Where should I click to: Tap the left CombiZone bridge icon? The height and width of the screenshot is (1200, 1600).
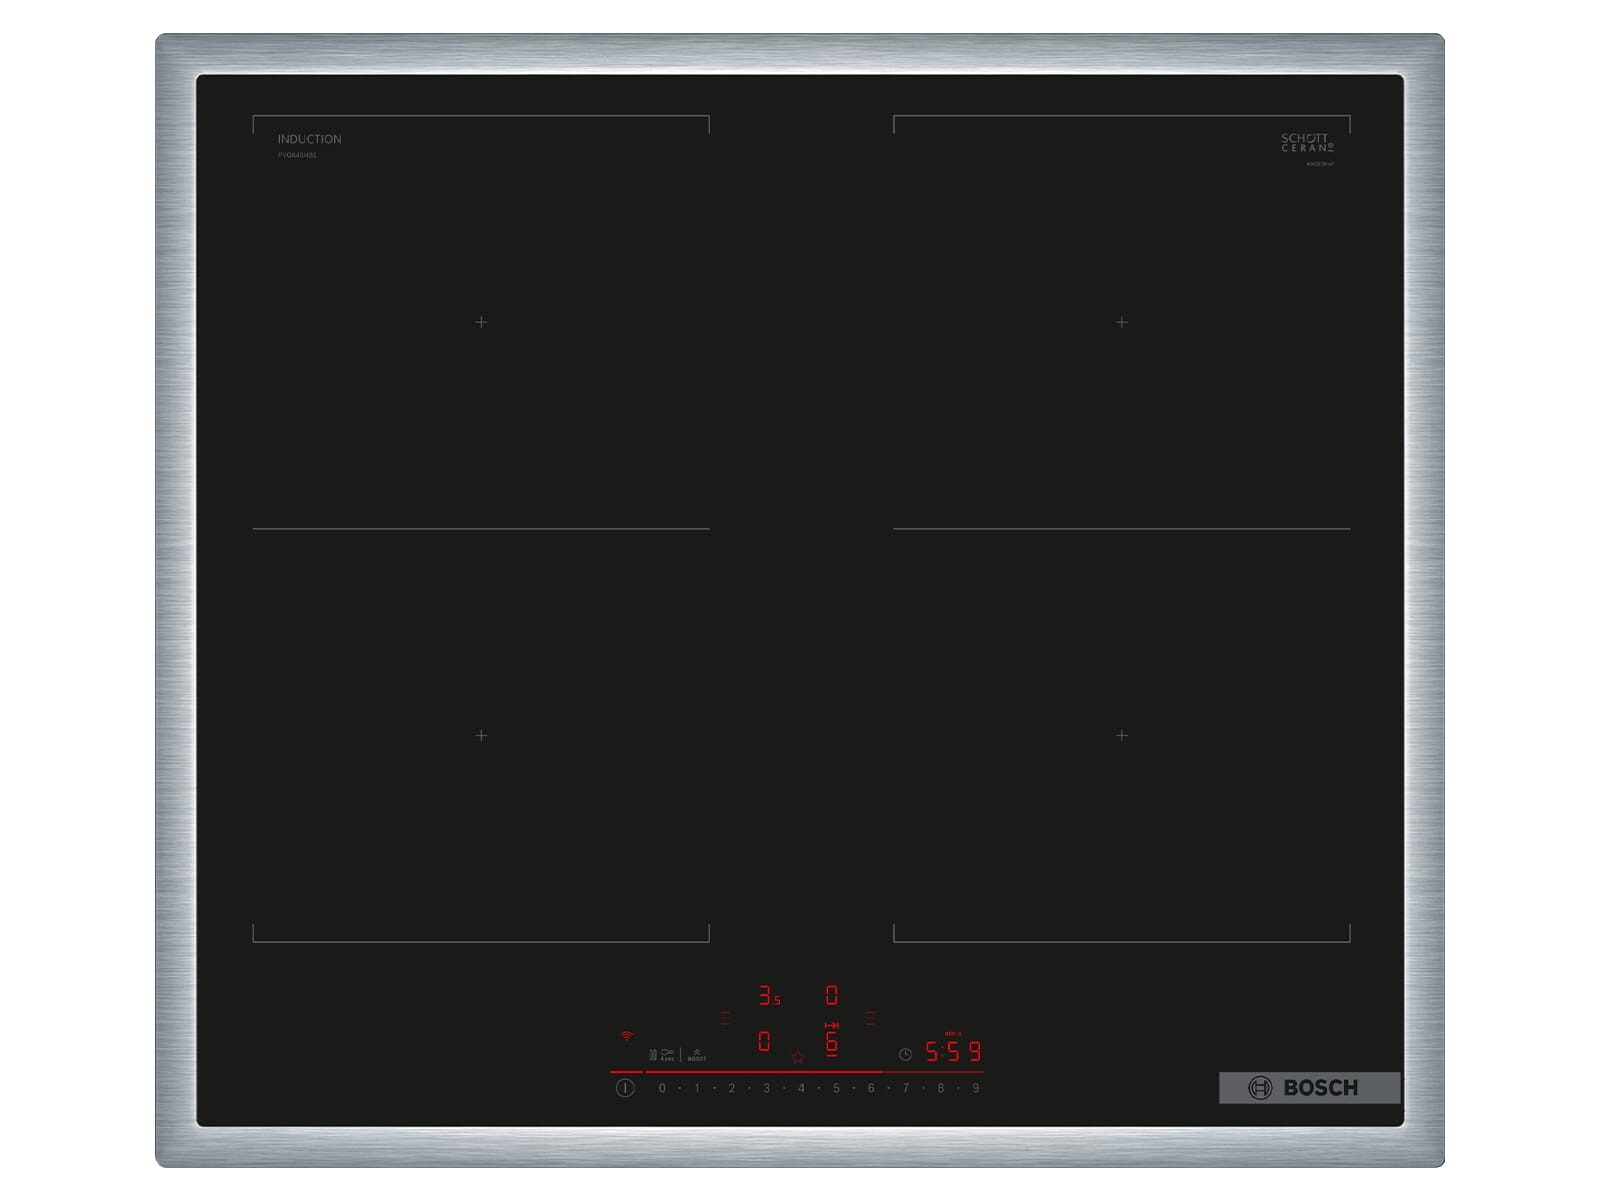[x=725, y=1018]
